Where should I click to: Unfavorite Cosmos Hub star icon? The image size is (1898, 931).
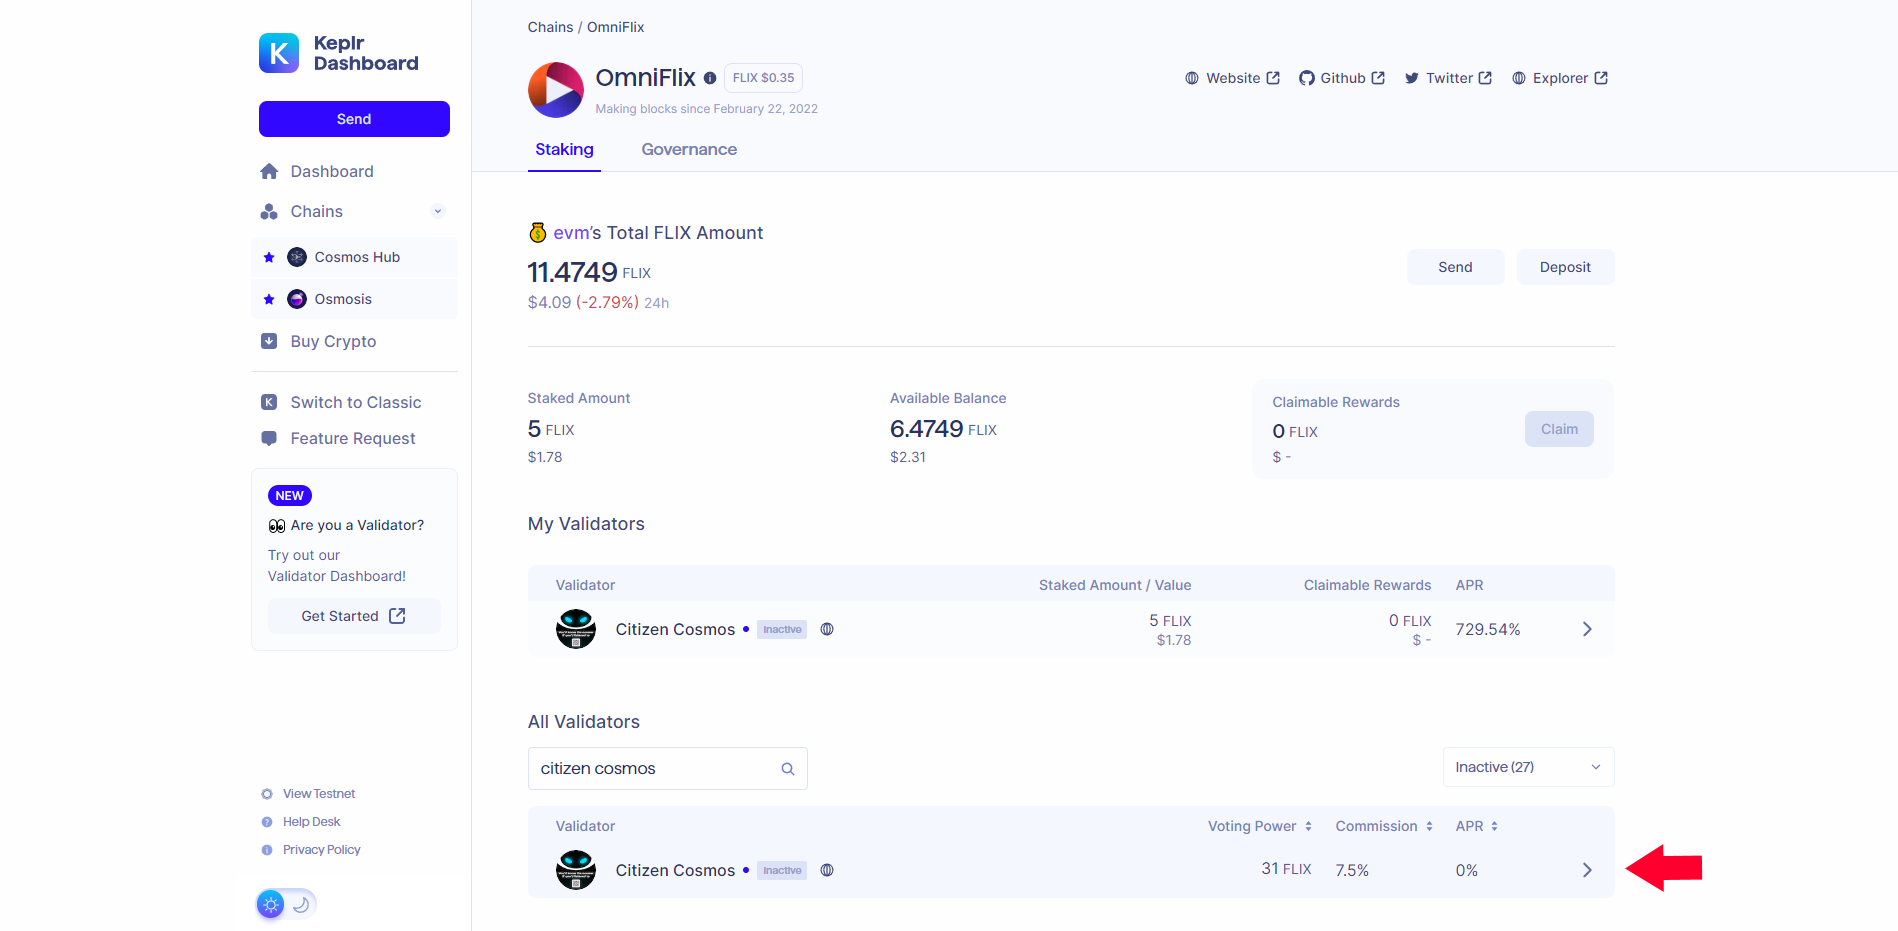click(x=269, y=257)
